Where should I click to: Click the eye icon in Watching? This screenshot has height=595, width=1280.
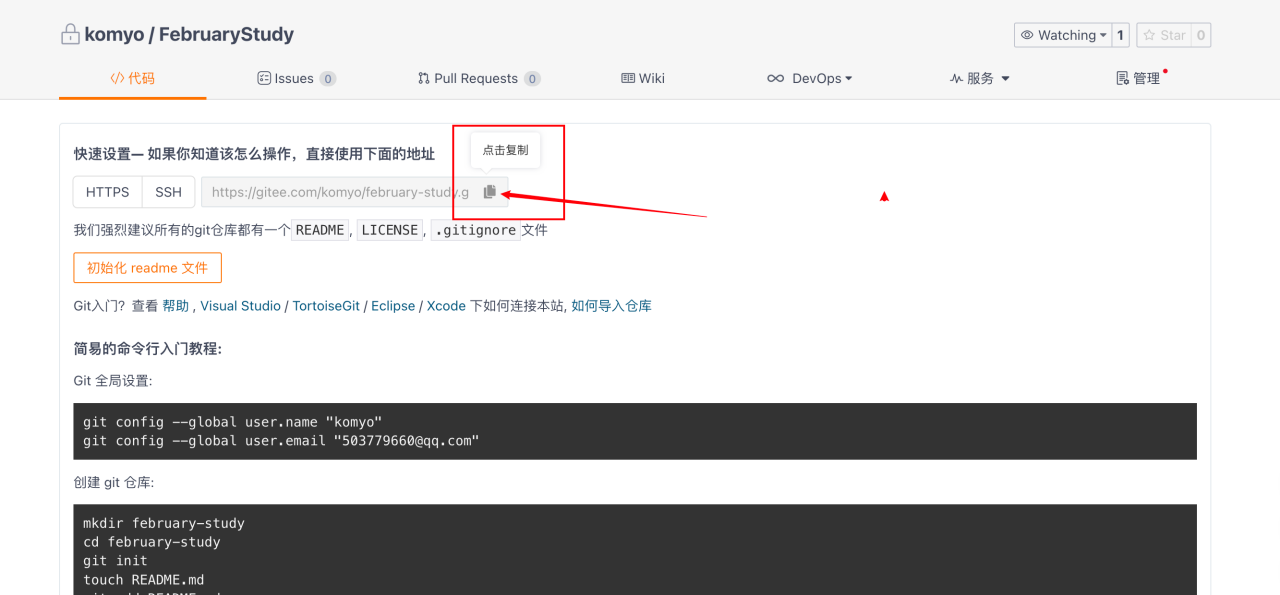click(1027, 35)
